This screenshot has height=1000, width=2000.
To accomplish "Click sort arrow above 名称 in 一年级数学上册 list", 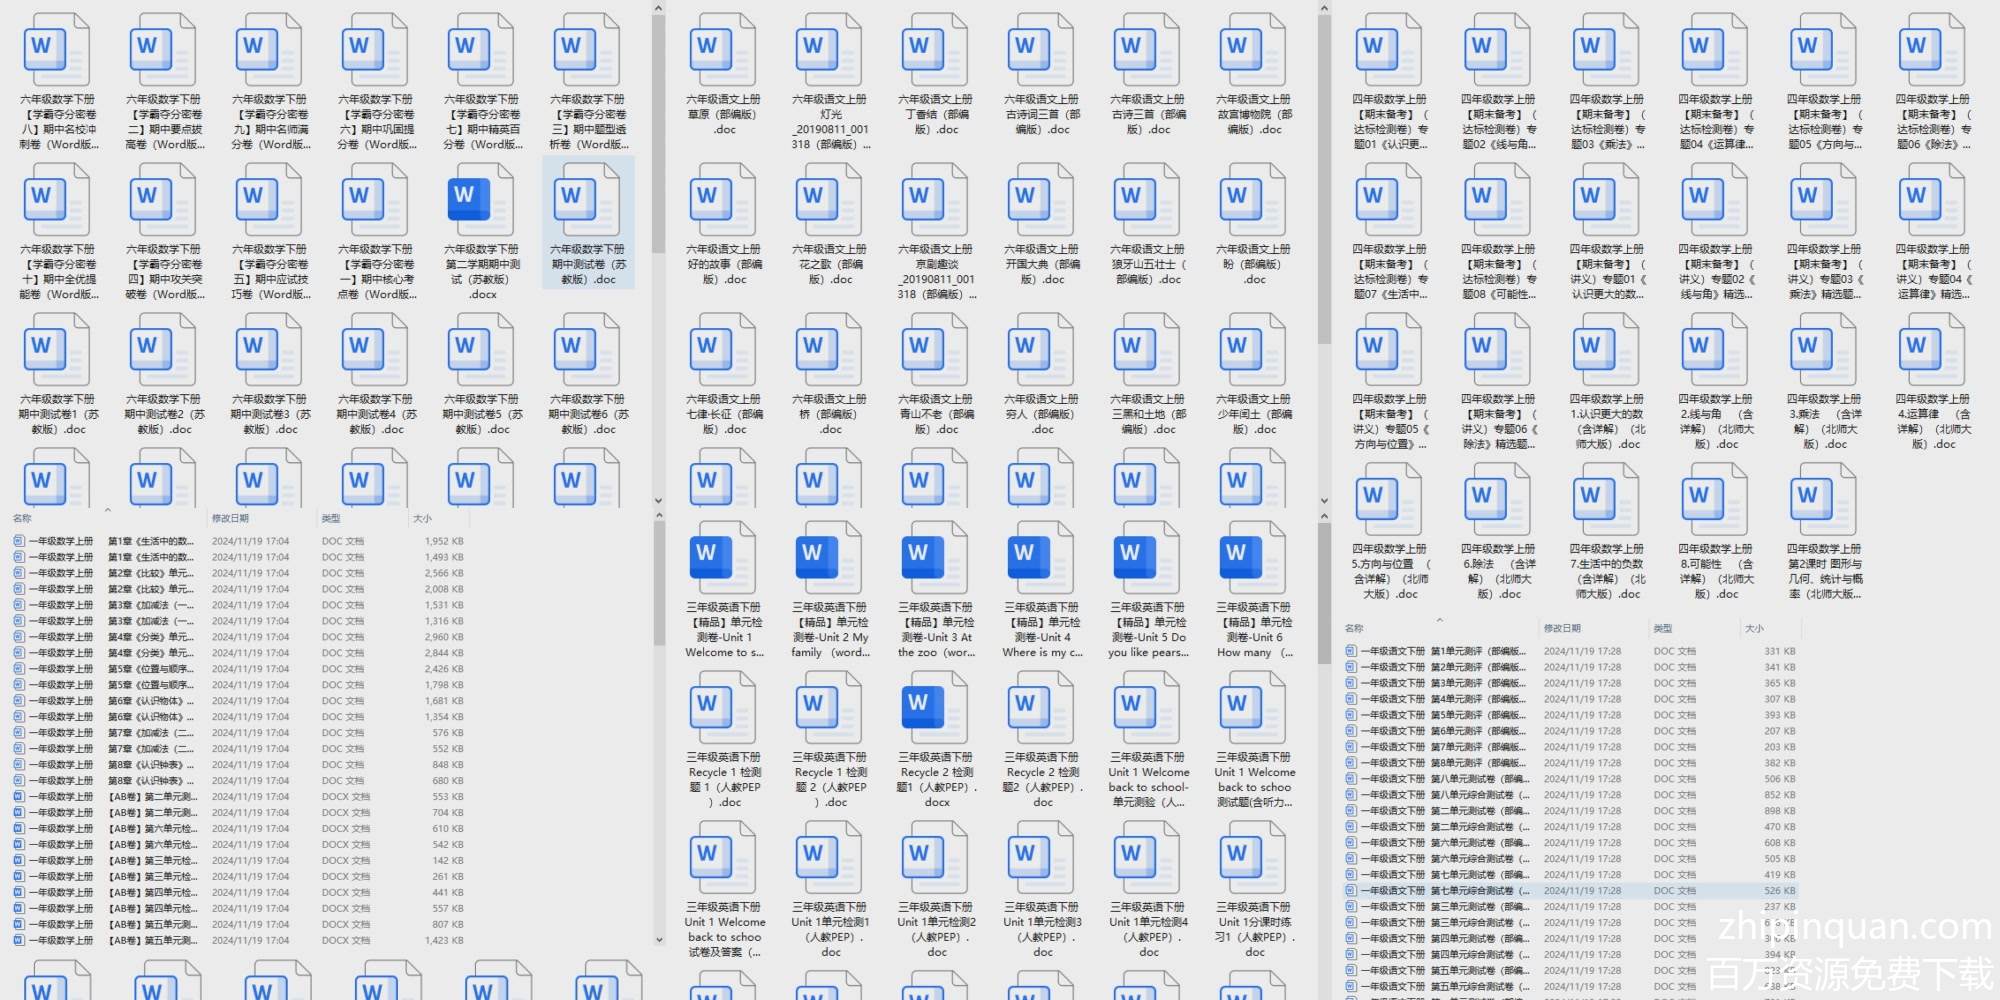I will [107, 510].
